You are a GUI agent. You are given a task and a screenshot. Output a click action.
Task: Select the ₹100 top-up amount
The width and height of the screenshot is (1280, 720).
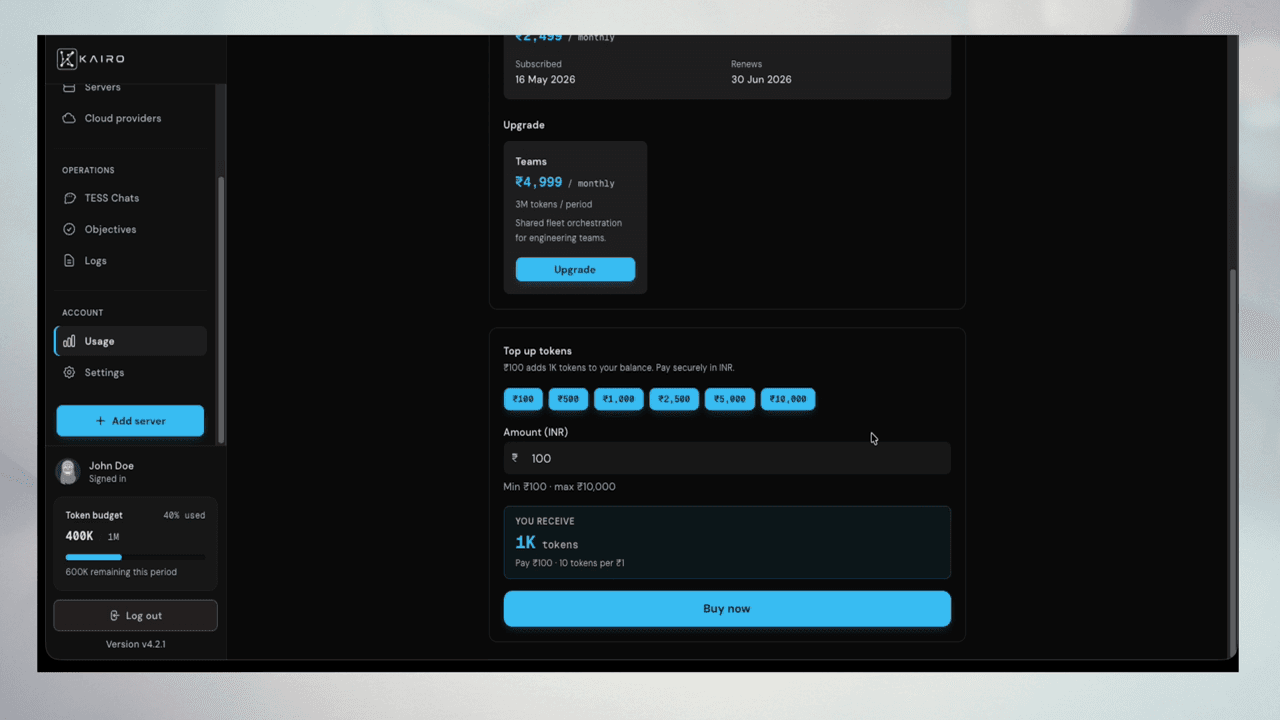pos(522,399)
